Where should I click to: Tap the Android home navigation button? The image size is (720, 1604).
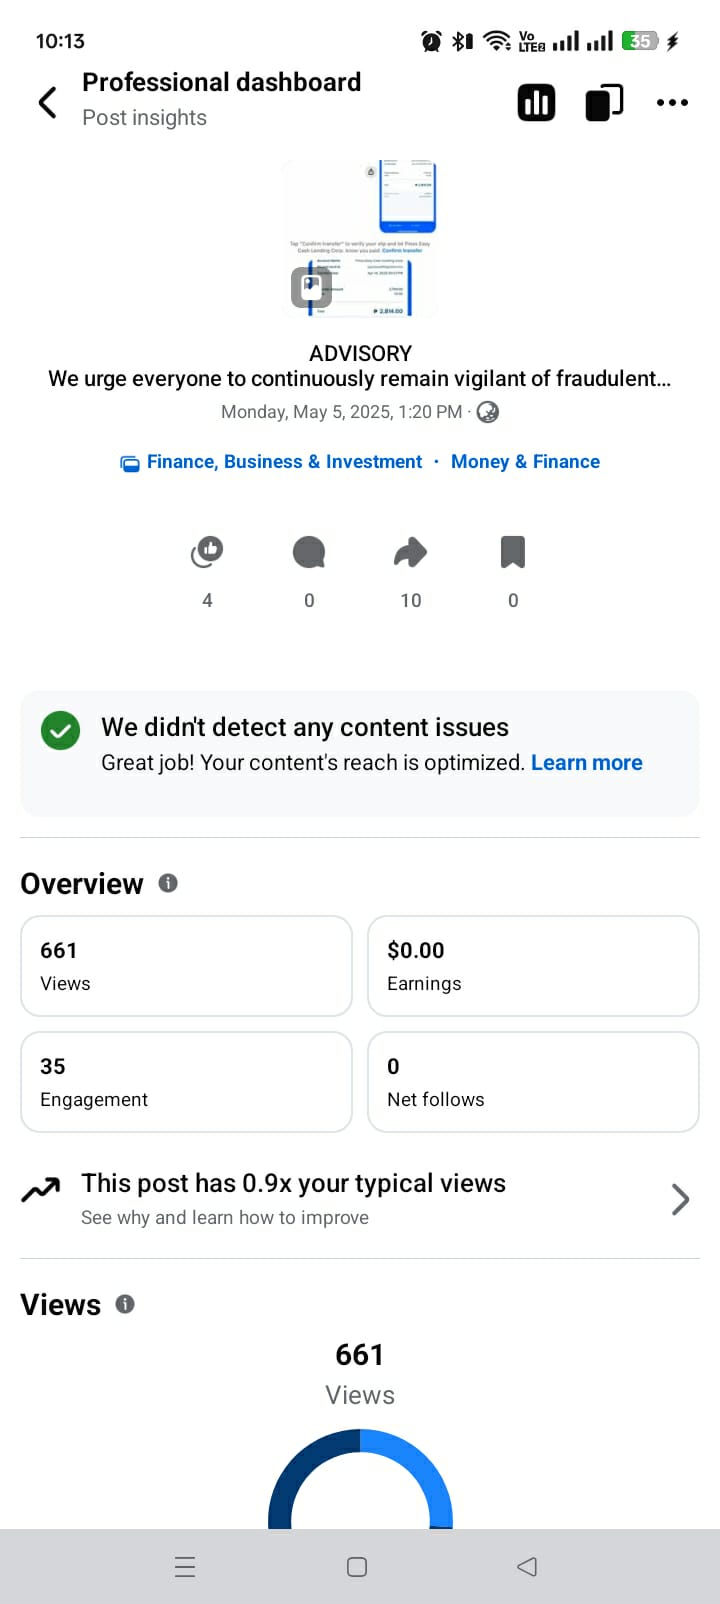pos(357,1567)
